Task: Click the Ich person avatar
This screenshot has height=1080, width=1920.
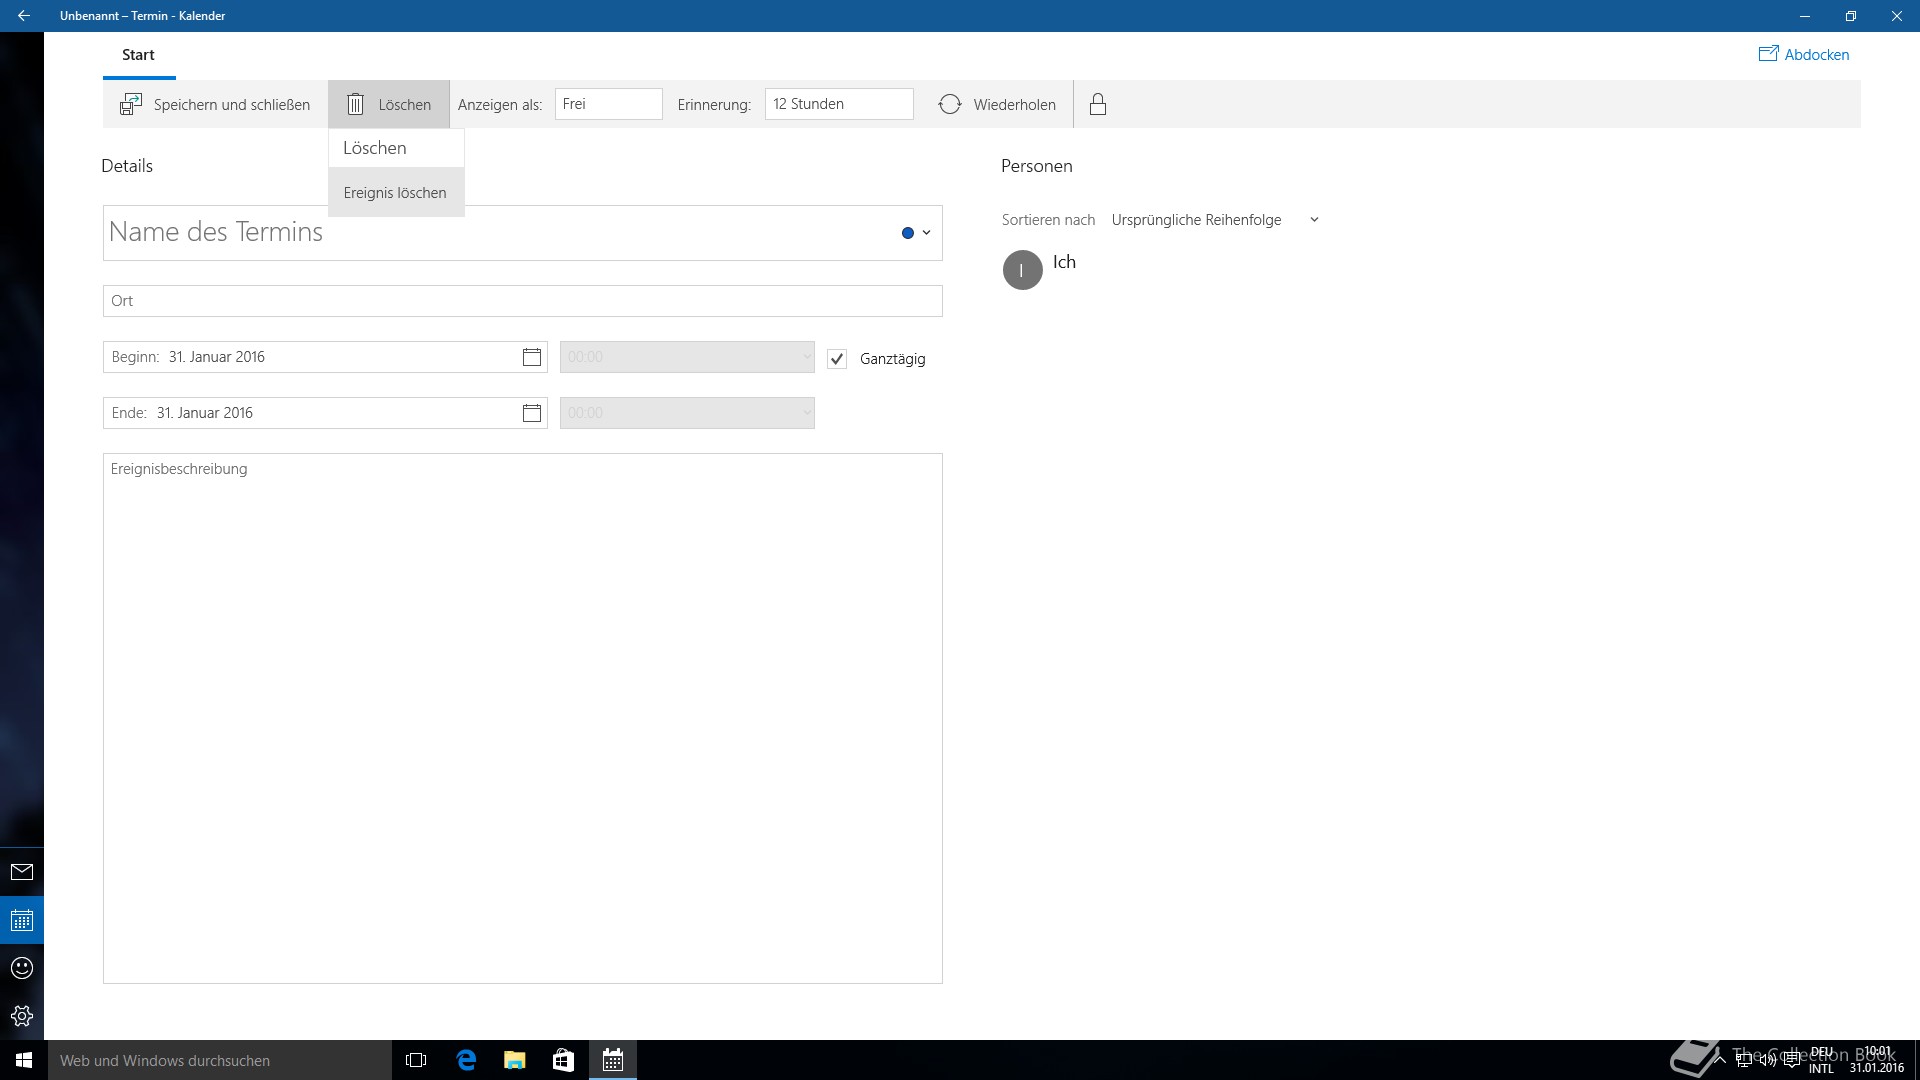Action: pos(1022,270)
